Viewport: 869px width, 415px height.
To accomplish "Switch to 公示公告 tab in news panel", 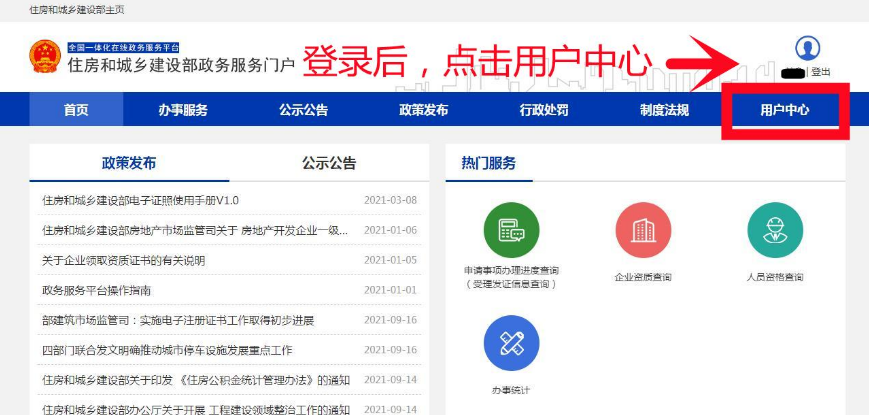I will (x=329, y=164).
